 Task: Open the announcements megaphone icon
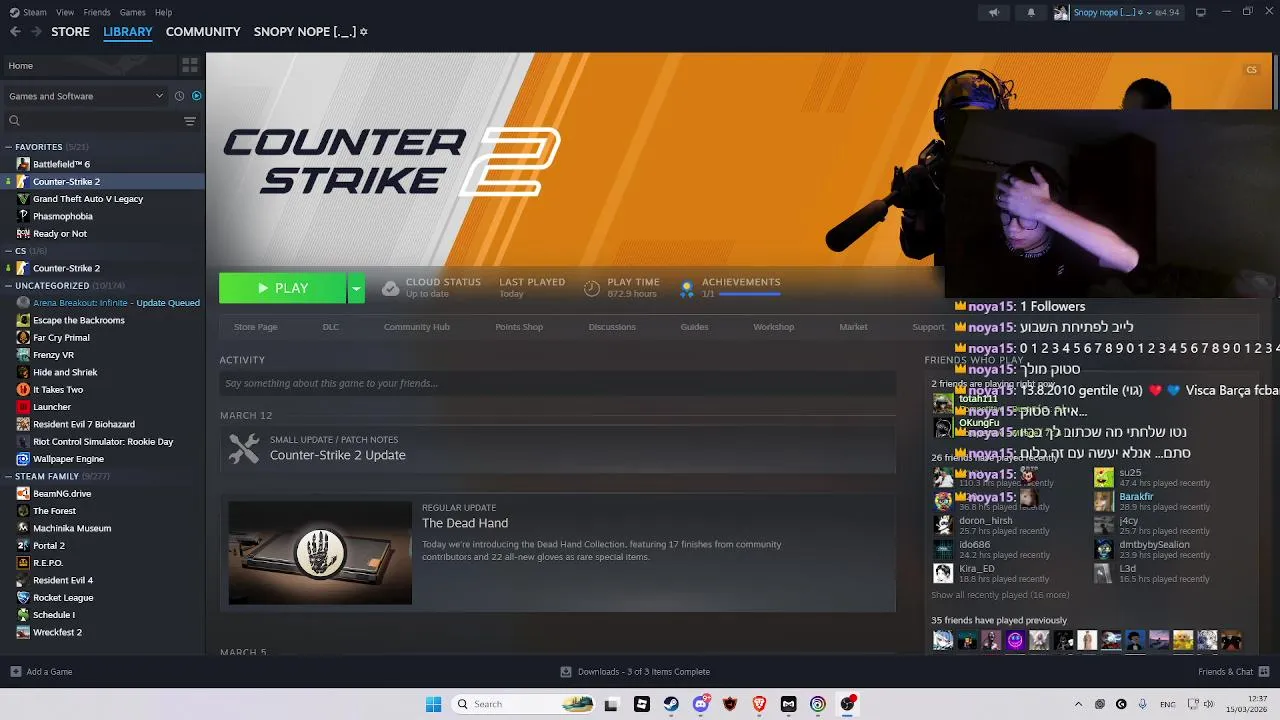pos(993,12)
